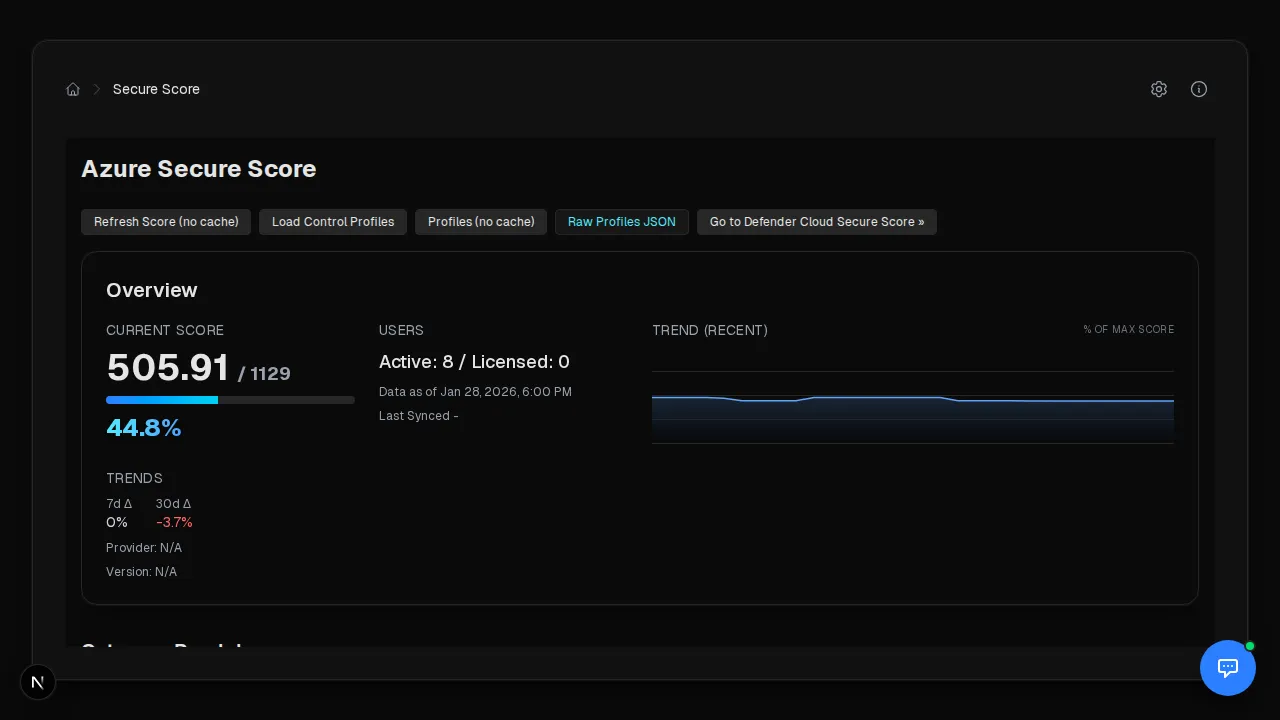This screenshot has height=720, width=1280.
Task: Click the Version: N/A text
Action: pyautogui.click(x=141, y=572)
